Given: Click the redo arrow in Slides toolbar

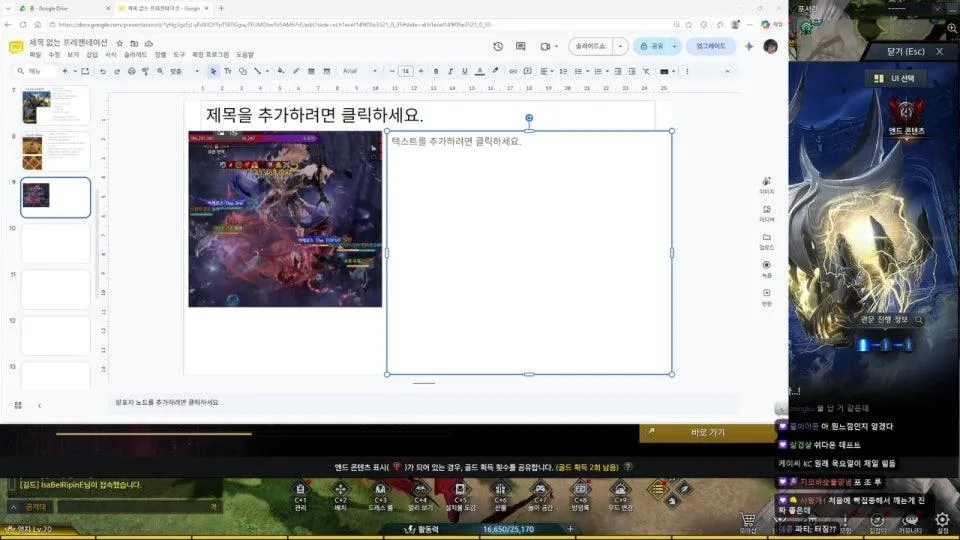Looking at the screenshot, I should (117, 72).
